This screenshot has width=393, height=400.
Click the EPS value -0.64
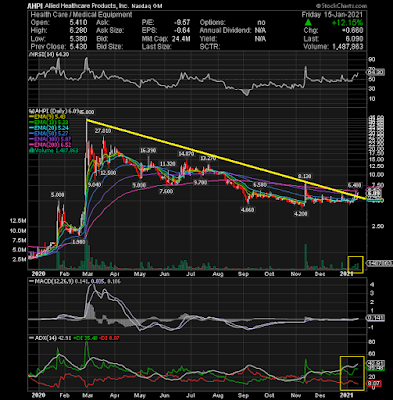(182, 31)
